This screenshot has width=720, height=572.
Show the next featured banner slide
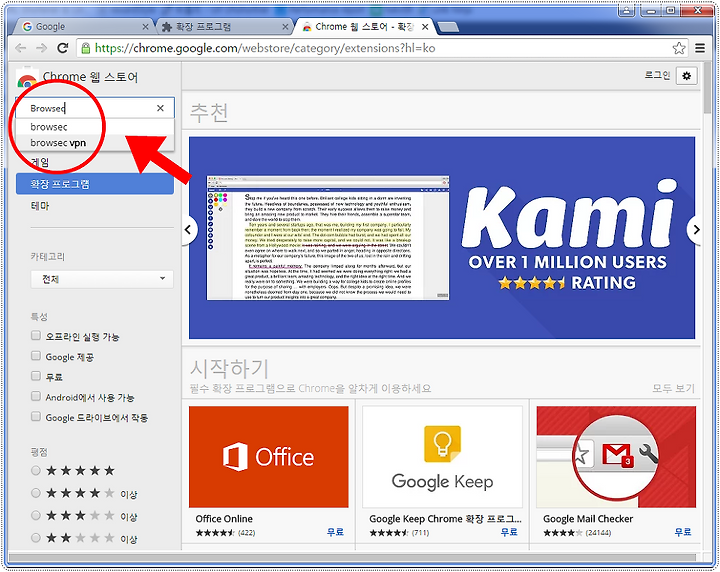(x=695, y=230)
